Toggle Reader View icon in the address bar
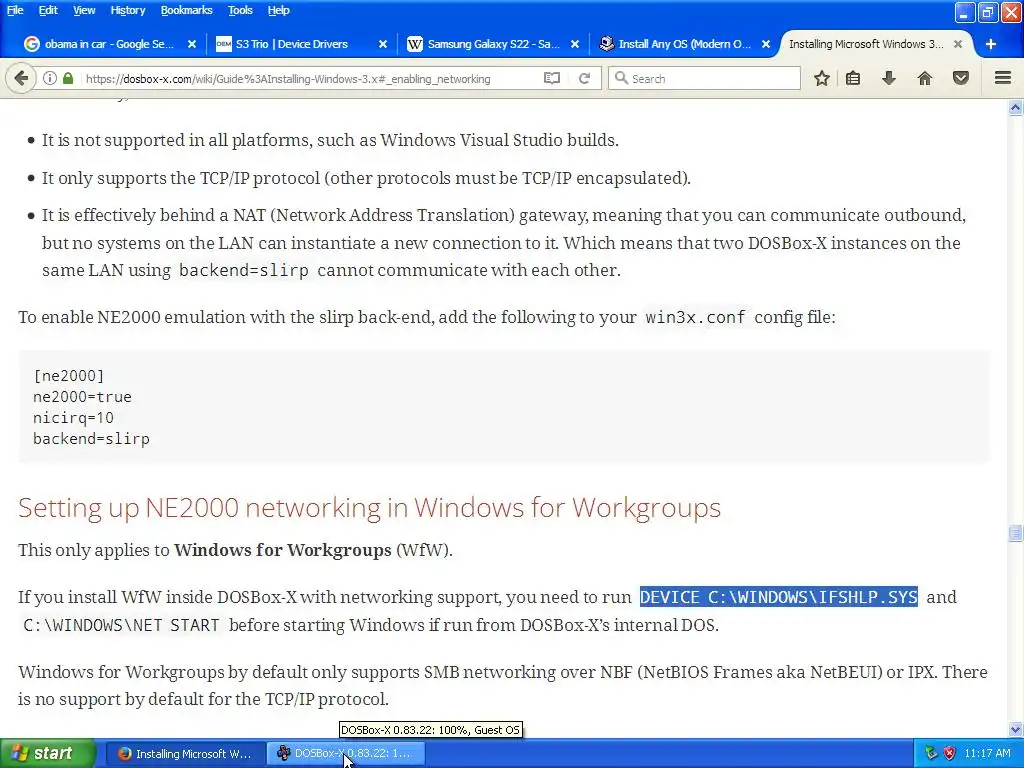Screen dimensions: 1024x768 point(552,78)
